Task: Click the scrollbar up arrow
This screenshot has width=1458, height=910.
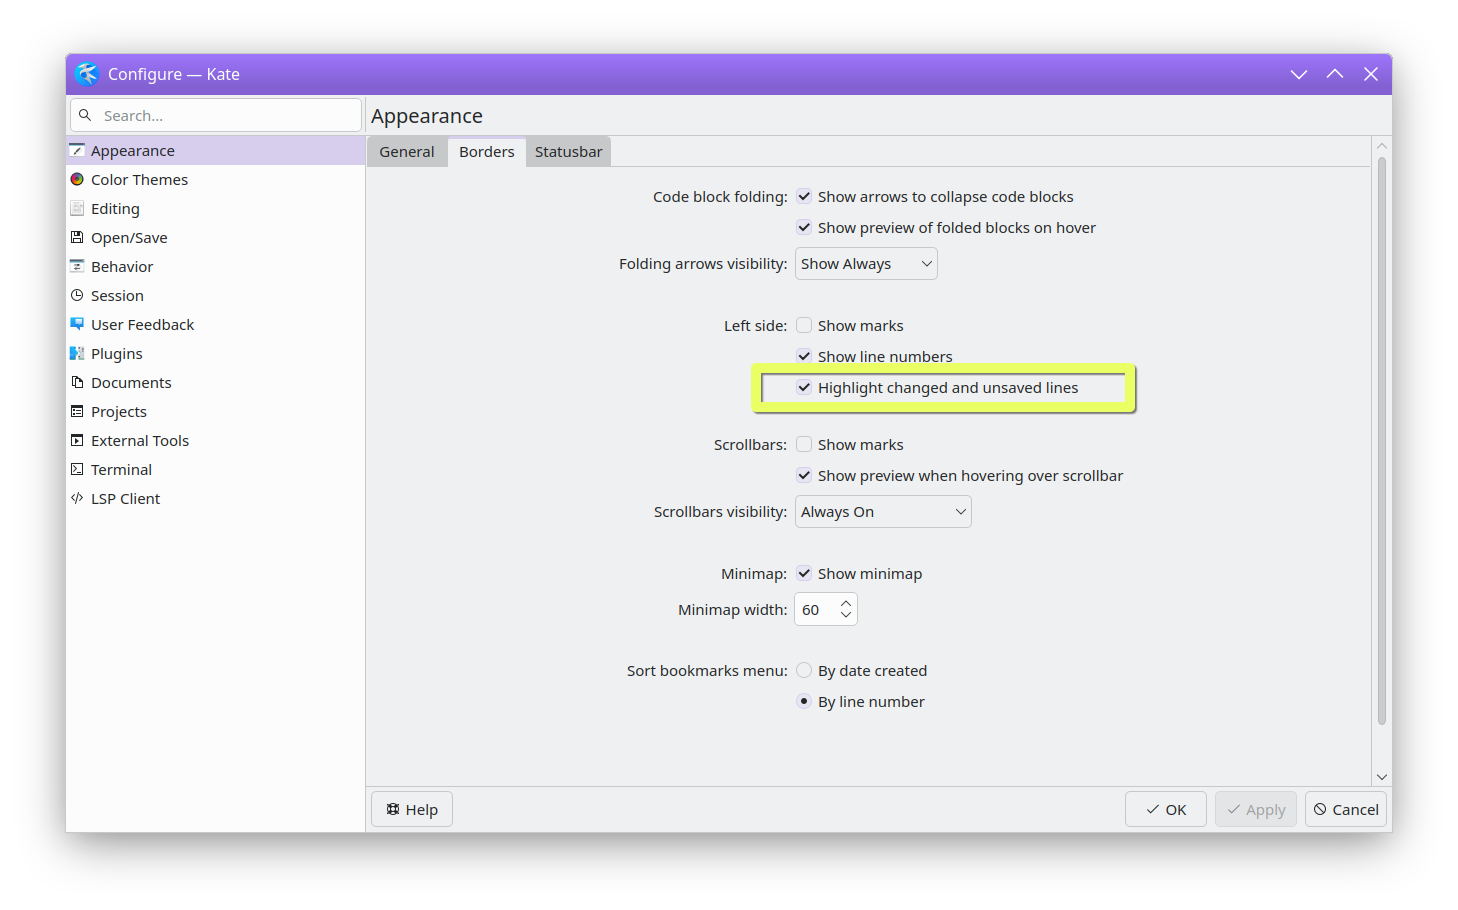Action: (x=1382, y=146)
